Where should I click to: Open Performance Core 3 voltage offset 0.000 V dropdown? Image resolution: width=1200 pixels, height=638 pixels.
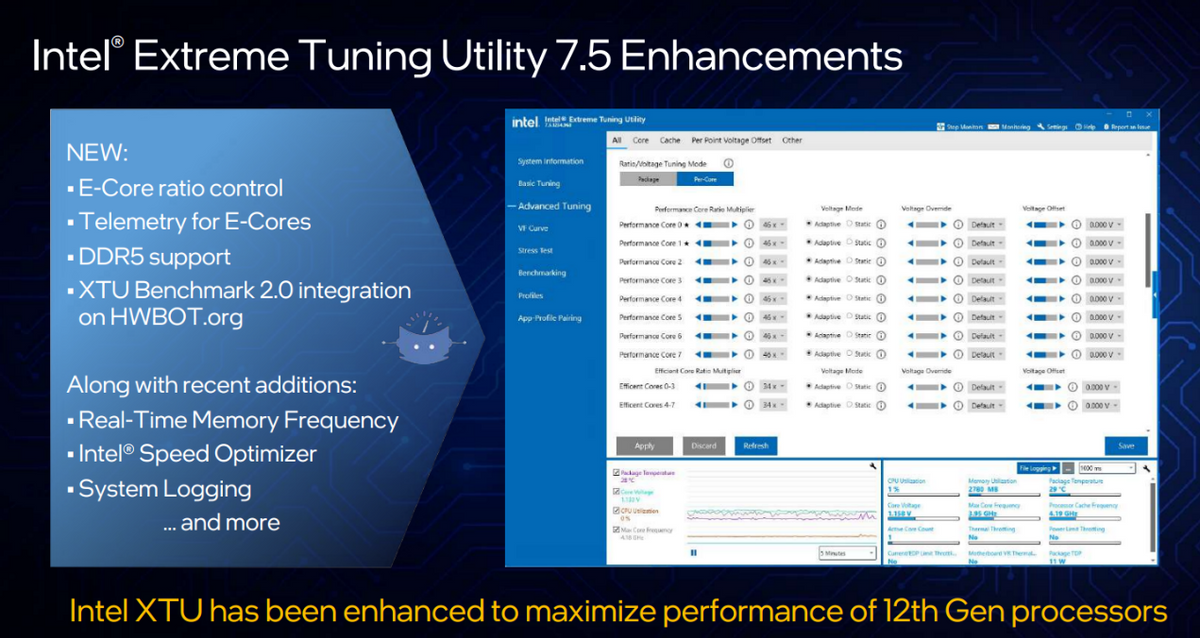(x=1105, y=280)
